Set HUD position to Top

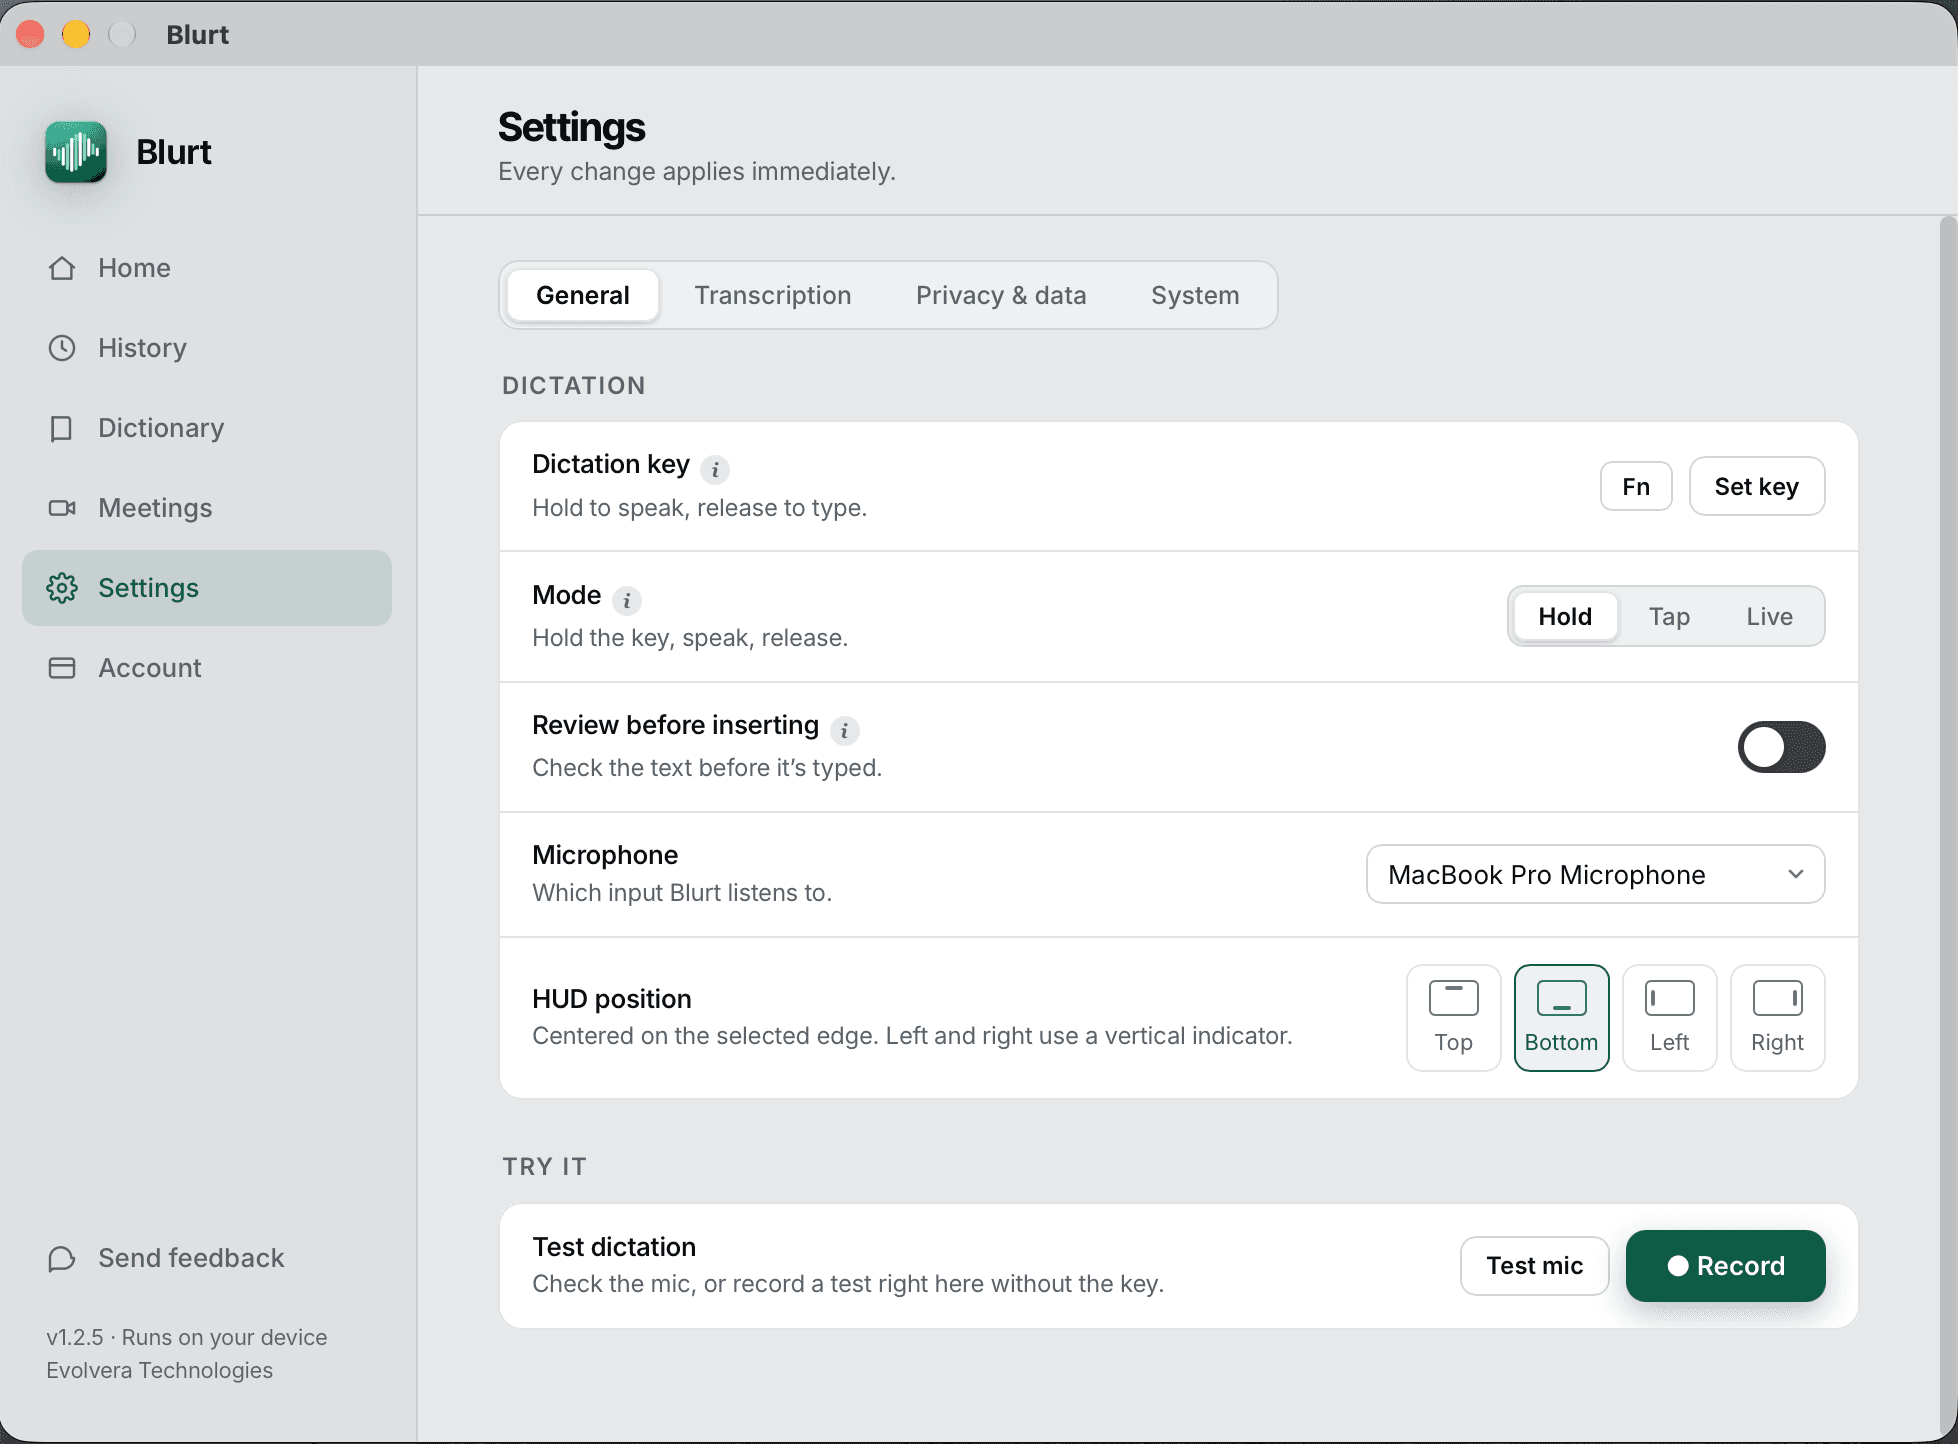(1453, 1017)
